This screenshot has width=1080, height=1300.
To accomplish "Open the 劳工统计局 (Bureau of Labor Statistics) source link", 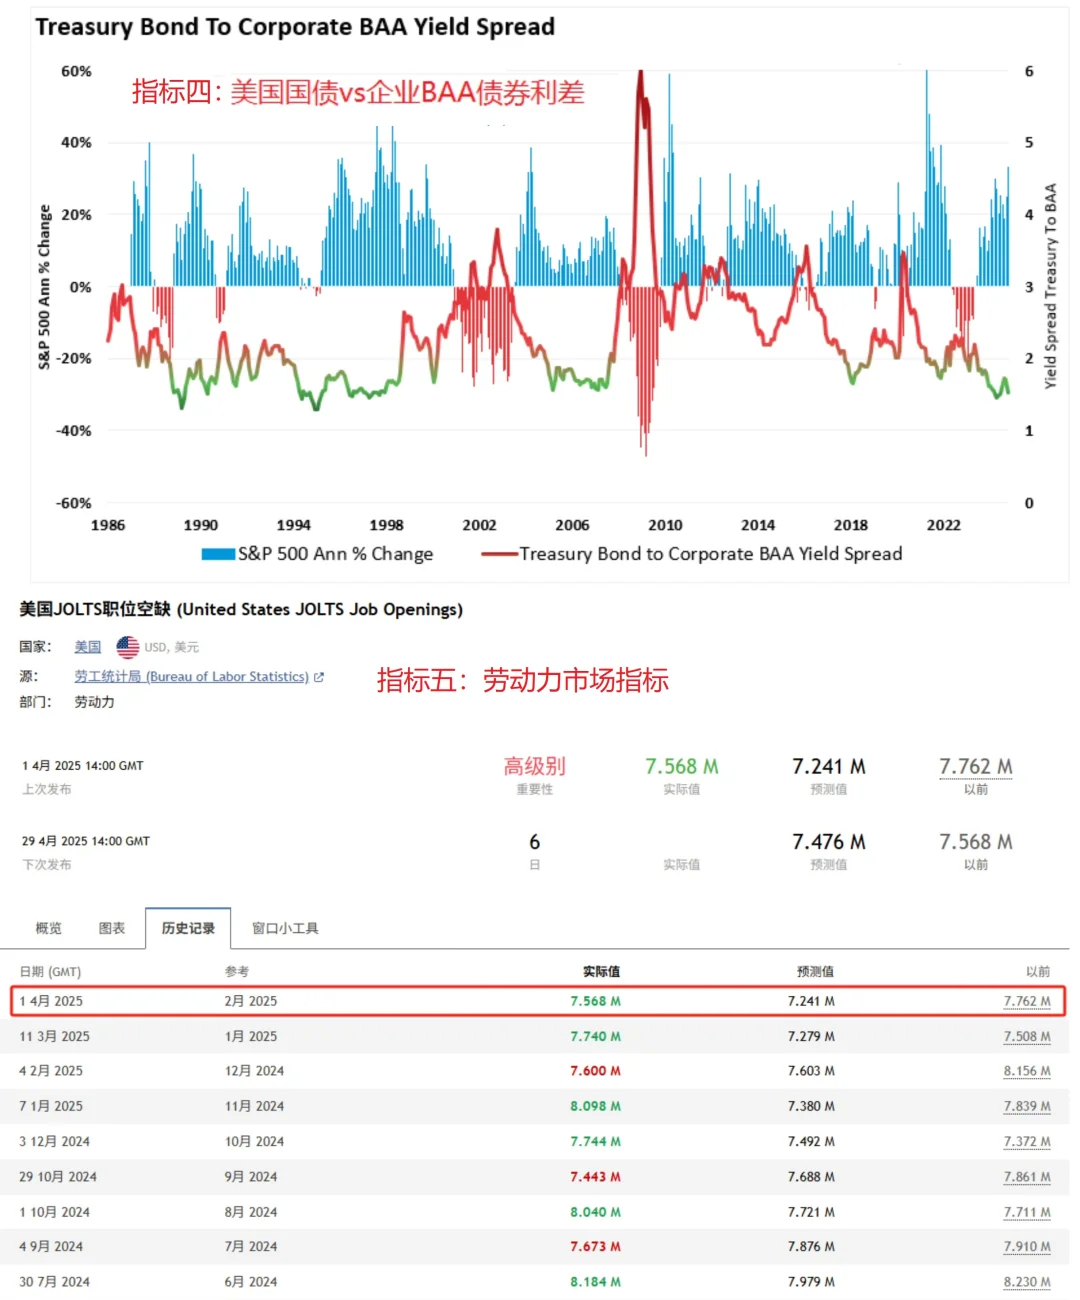I will [190, 676].
